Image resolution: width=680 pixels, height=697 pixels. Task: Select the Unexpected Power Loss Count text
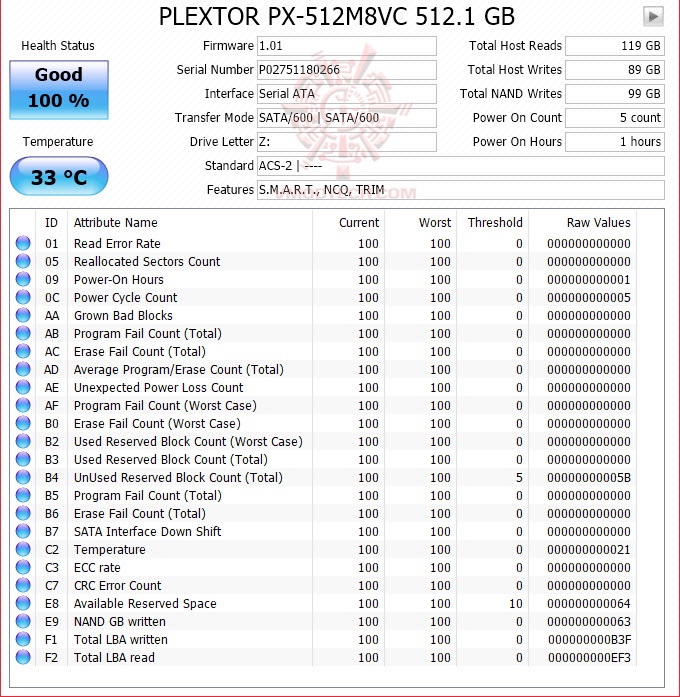point(158,388)
